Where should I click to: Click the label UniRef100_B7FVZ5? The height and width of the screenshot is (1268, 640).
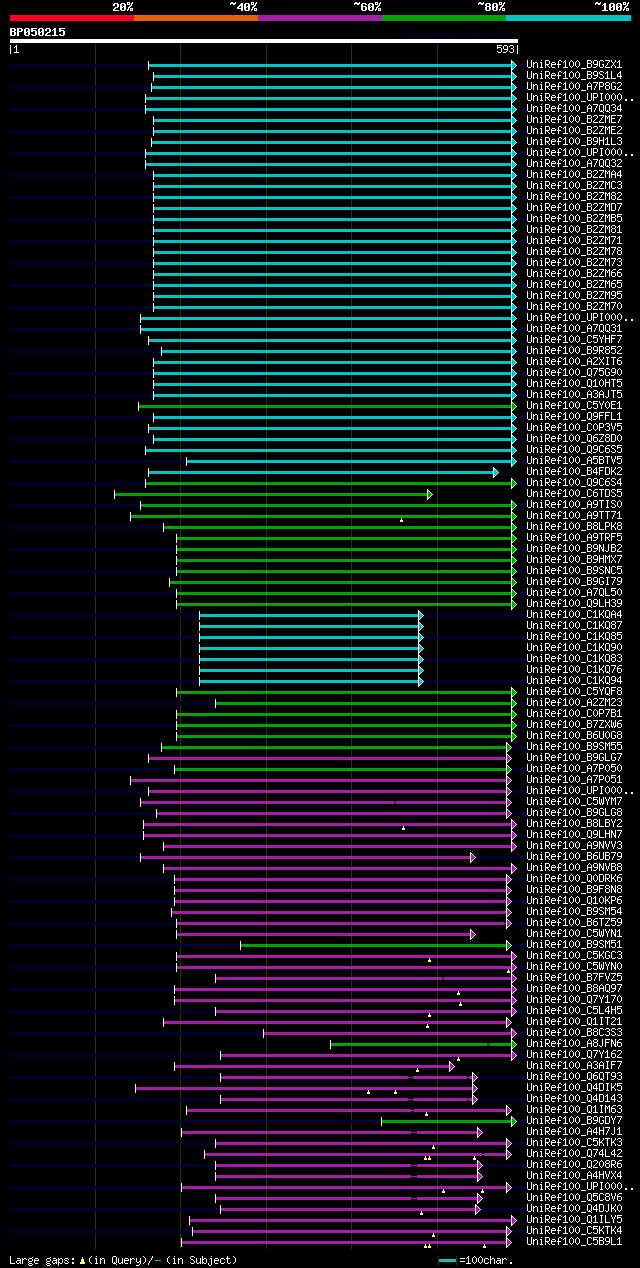(575, 978)
